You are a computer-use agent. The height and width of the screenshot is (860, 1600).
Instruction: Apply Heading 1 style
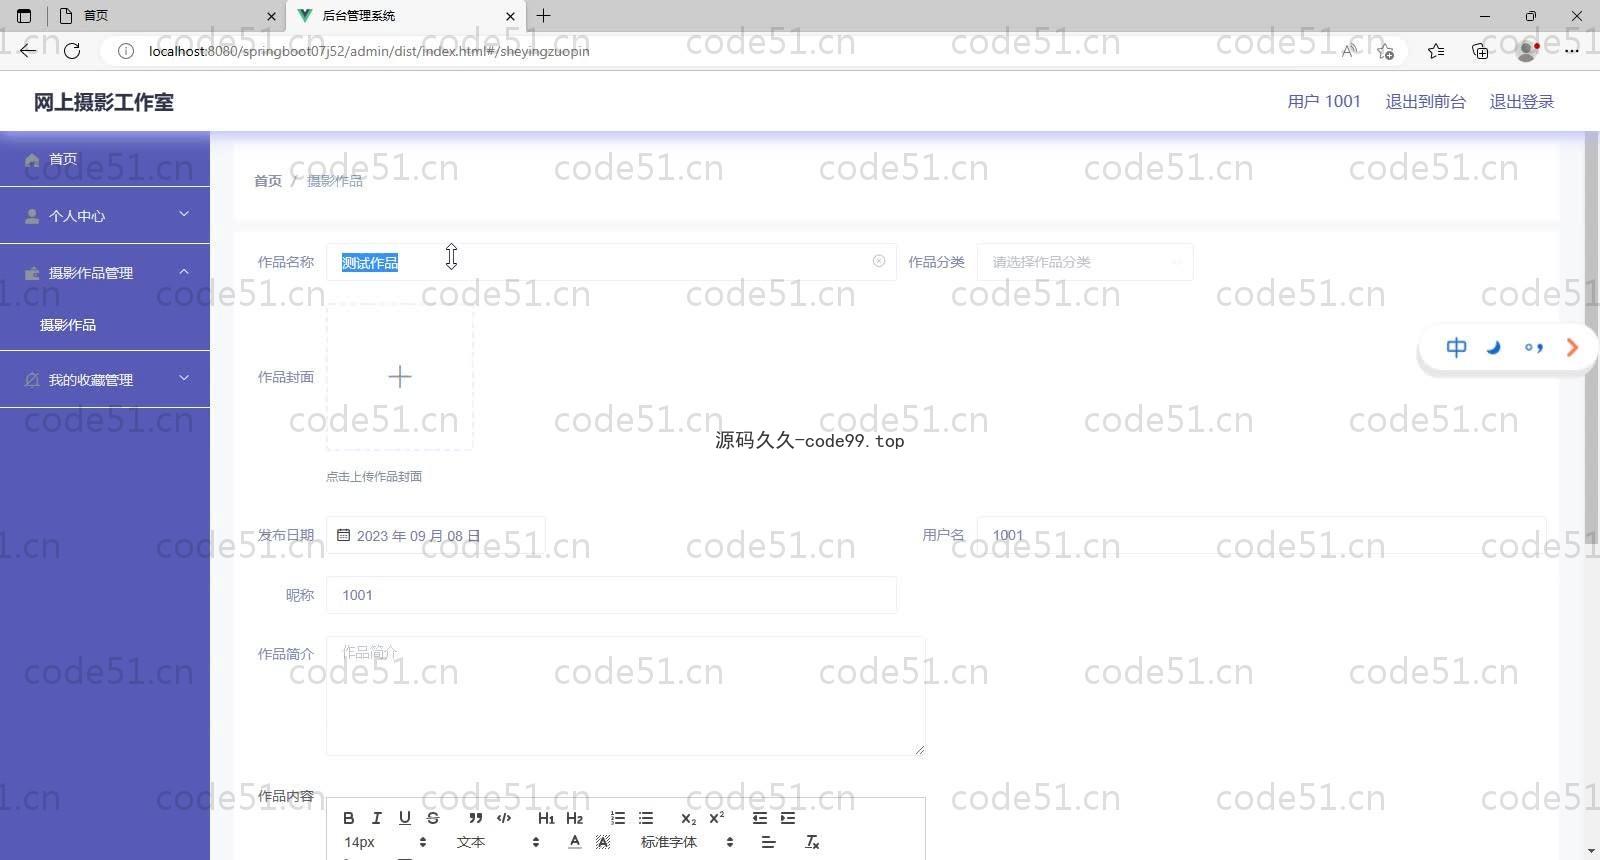coord(546,818)
